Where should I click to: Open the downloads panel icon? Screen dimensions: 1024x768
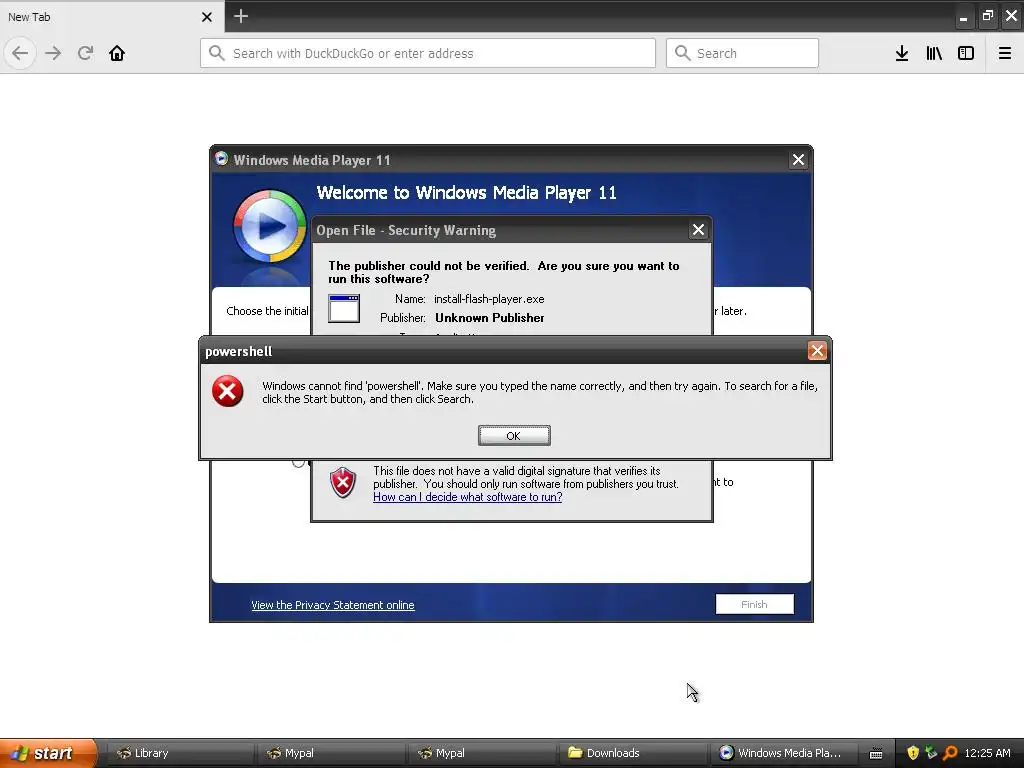point(902,53)
